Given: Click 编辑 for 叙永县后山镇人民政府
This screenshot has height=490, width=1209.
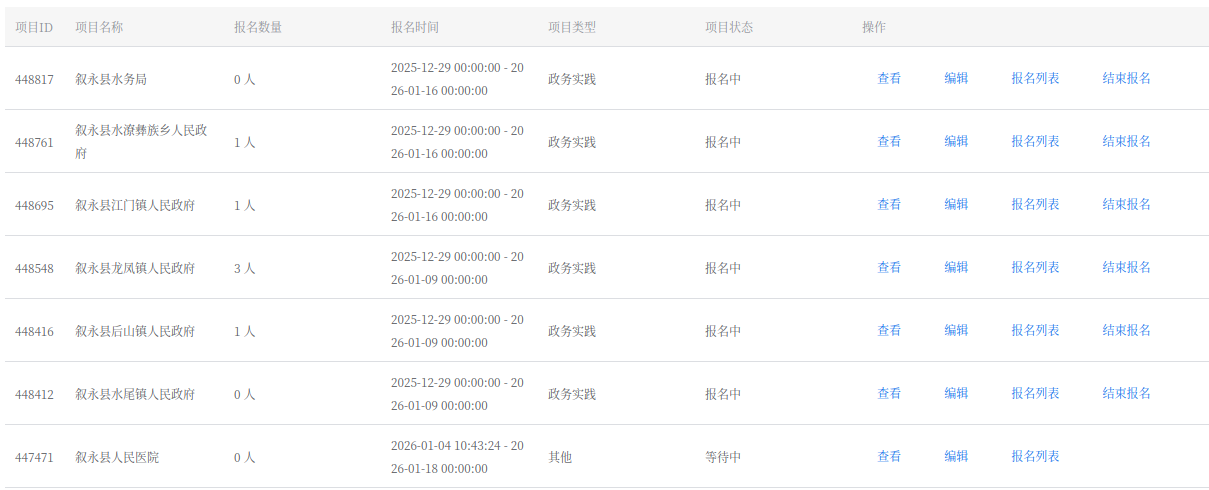Looking at the screenshot, I should point(956,330).
